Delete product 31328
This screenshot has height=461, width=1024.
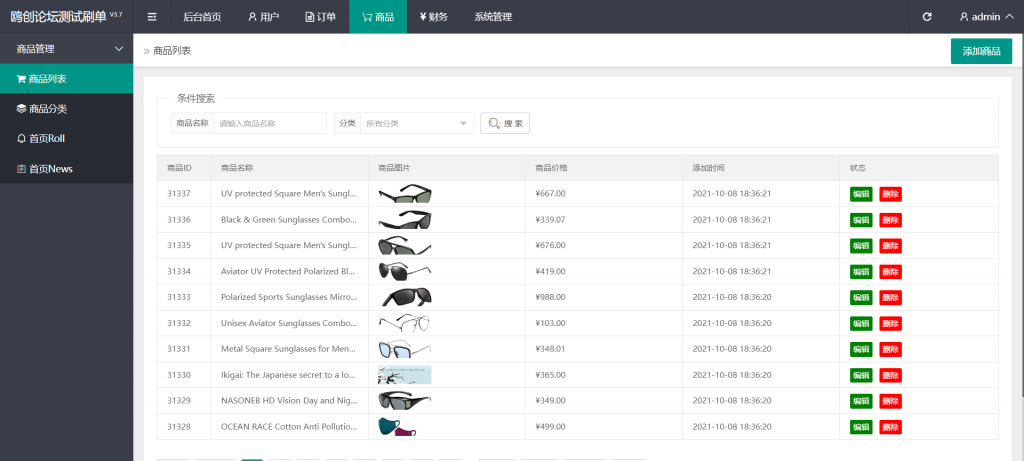[x=890, y=427]
